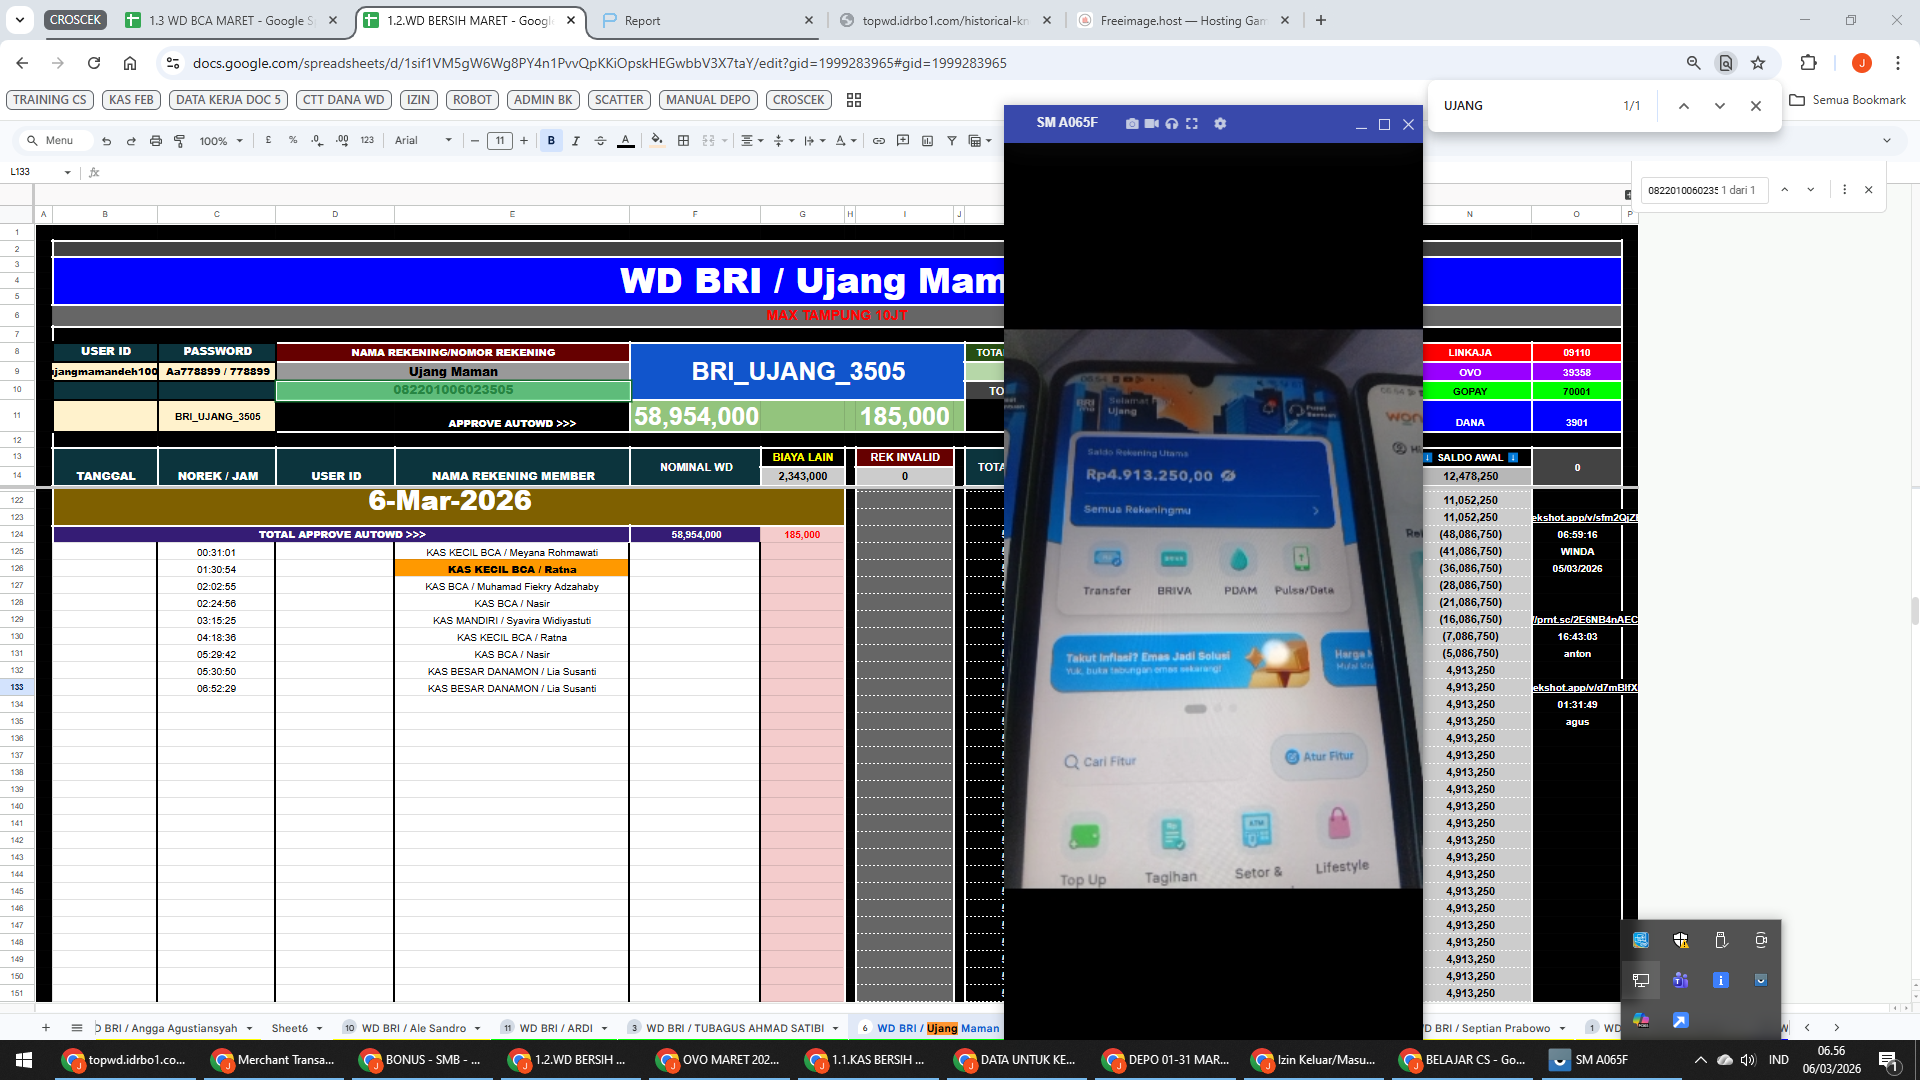Viewport: 1920px width, 1080px height.
Task: Click screenshot camera icon in SM A065F window
Action: pyautogui.click(x=1131, y=124)
